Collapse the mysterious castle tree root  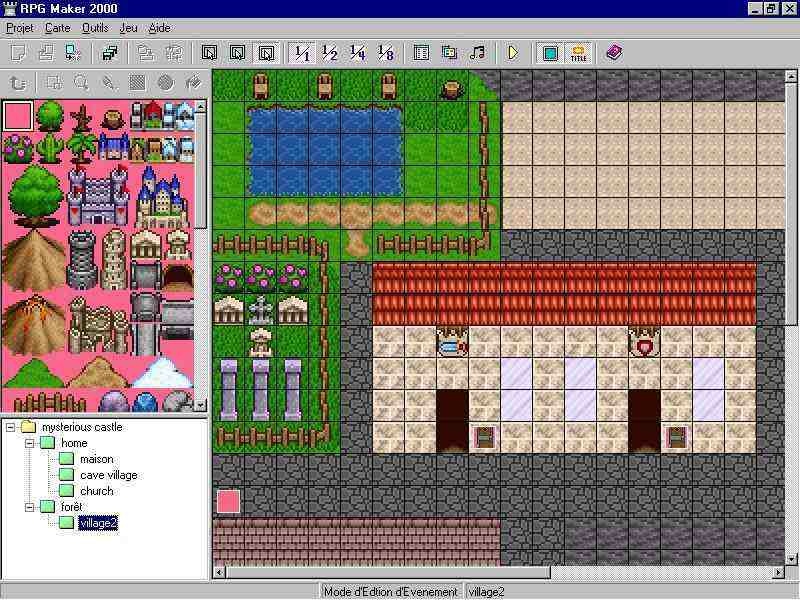click(11, 427)
